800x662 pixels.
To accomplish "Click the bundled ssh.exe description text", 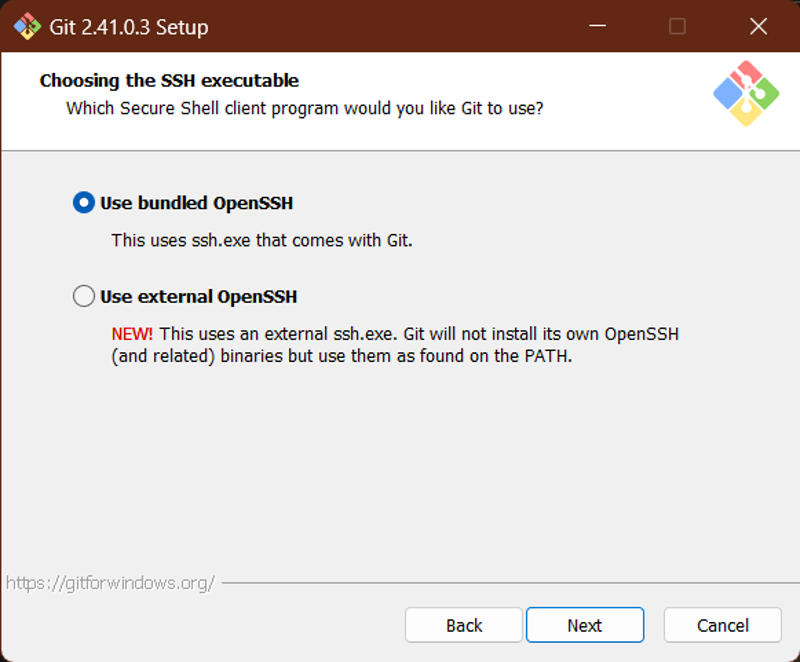I will (262, 240).
